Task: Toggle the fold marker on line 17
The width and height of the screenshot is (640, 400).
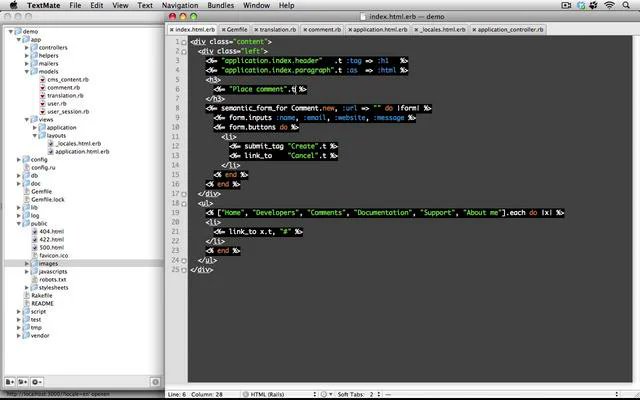Action: (x=184, y=194)
